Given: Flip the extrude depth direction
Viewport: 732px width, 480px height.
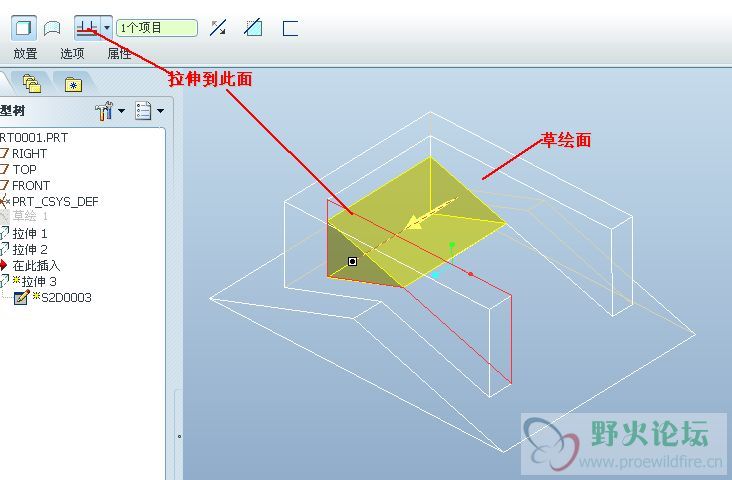Looking at the screenshot, I should 218,28.
